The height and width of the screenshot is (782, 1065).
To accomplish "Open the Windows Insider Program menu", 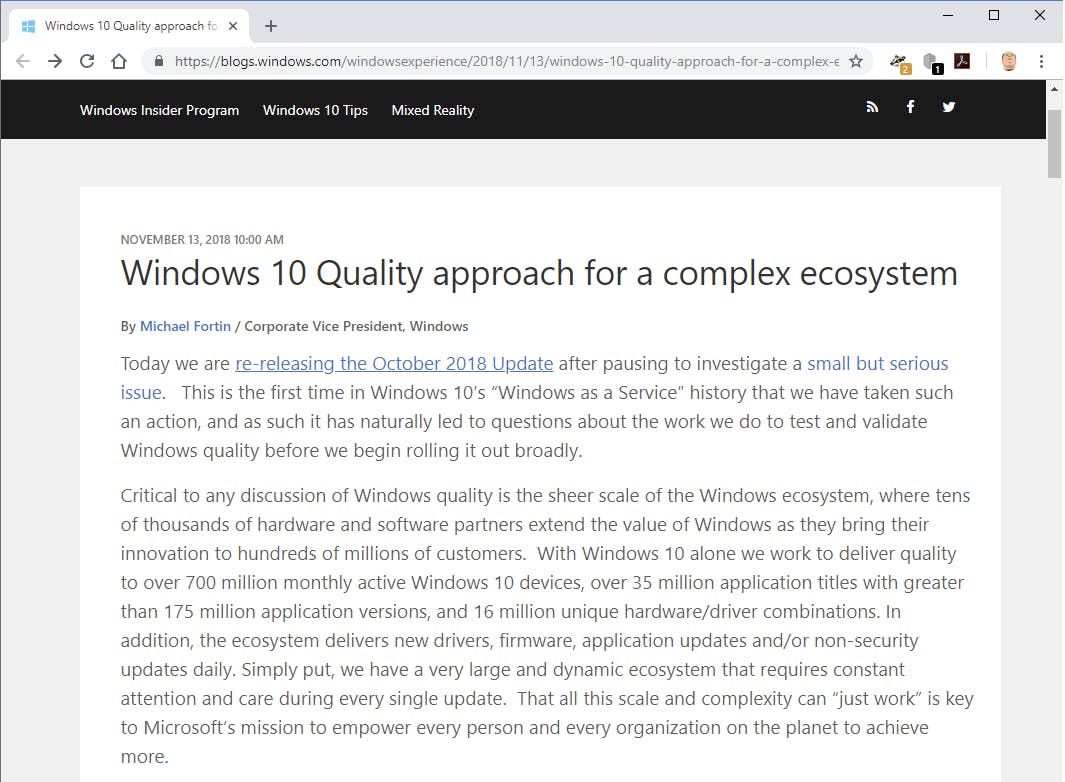I will [159, 110].
